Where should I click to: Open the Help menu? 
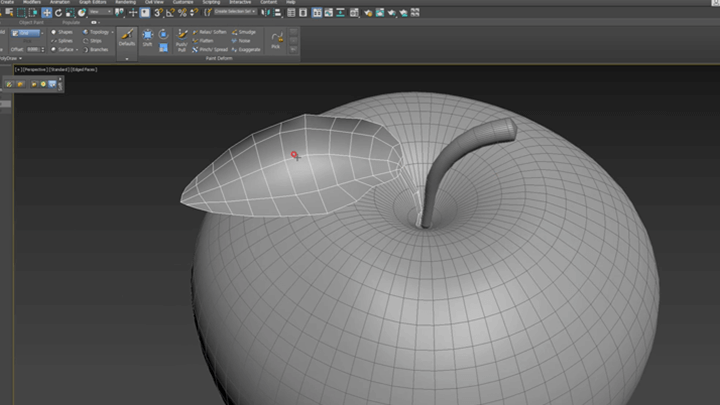[x=291, y=2]
